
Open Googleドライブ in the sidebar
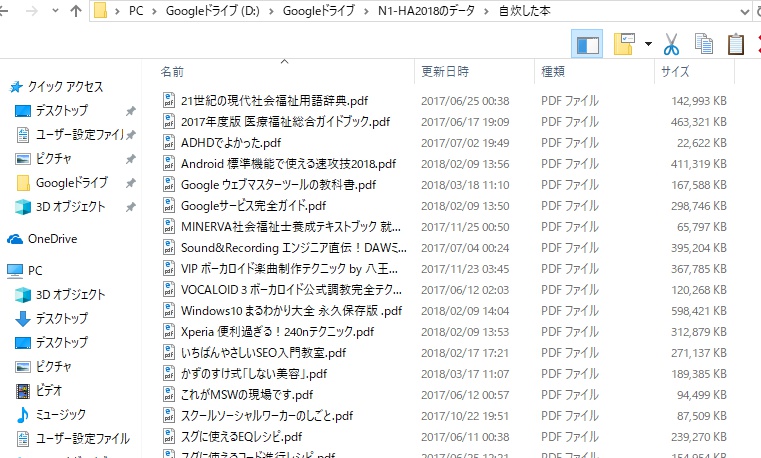[72, 183]
